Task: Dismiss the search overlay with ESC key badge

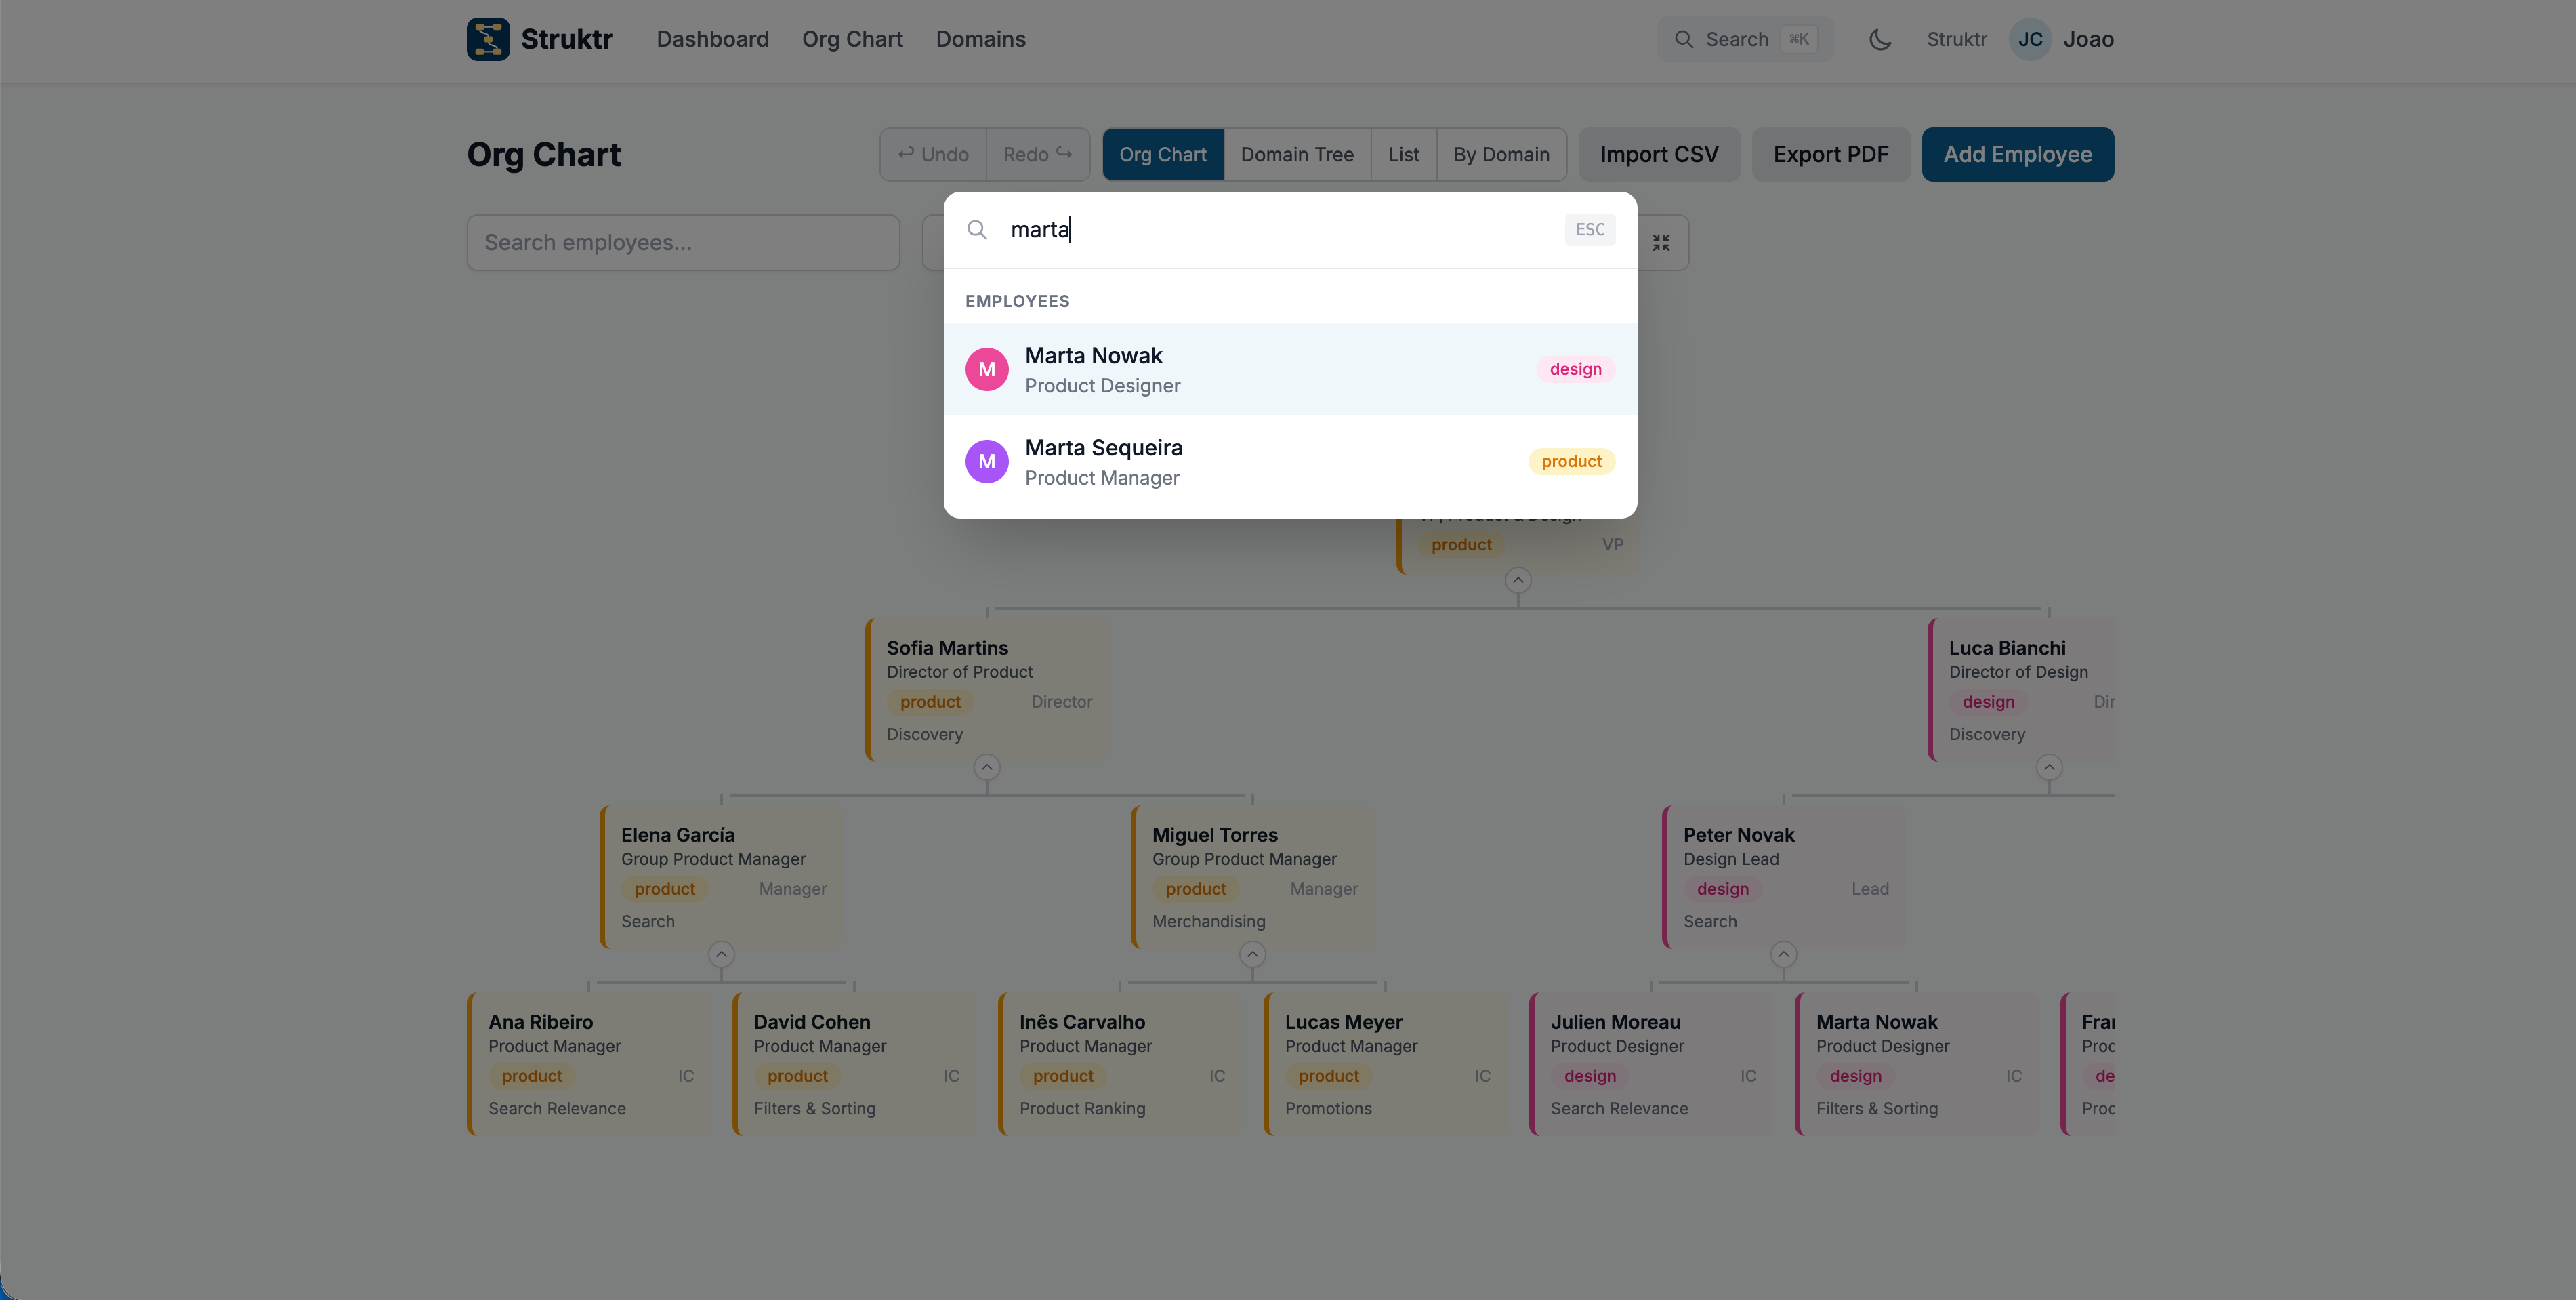Action: click(x=1589, y=229)
